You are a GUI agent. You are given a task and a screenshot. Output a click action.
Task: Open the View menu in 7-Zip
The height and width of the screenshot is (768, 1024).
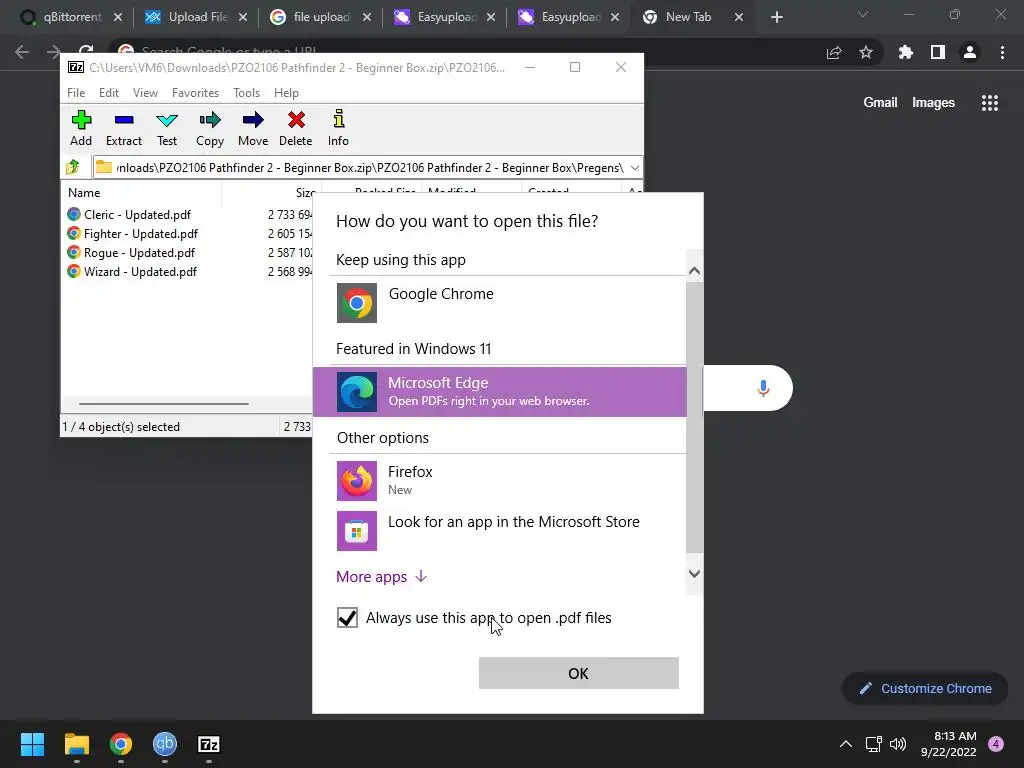coord(145,93)
